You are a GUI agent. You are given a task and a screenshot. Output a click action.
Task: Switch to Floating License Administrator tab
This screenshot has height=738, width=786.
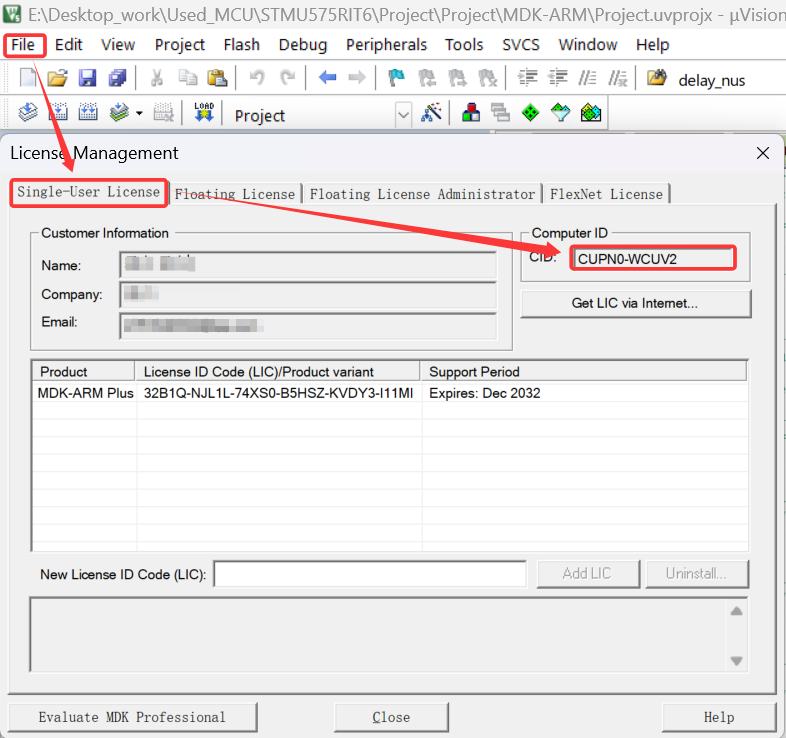tap(422, 195)
